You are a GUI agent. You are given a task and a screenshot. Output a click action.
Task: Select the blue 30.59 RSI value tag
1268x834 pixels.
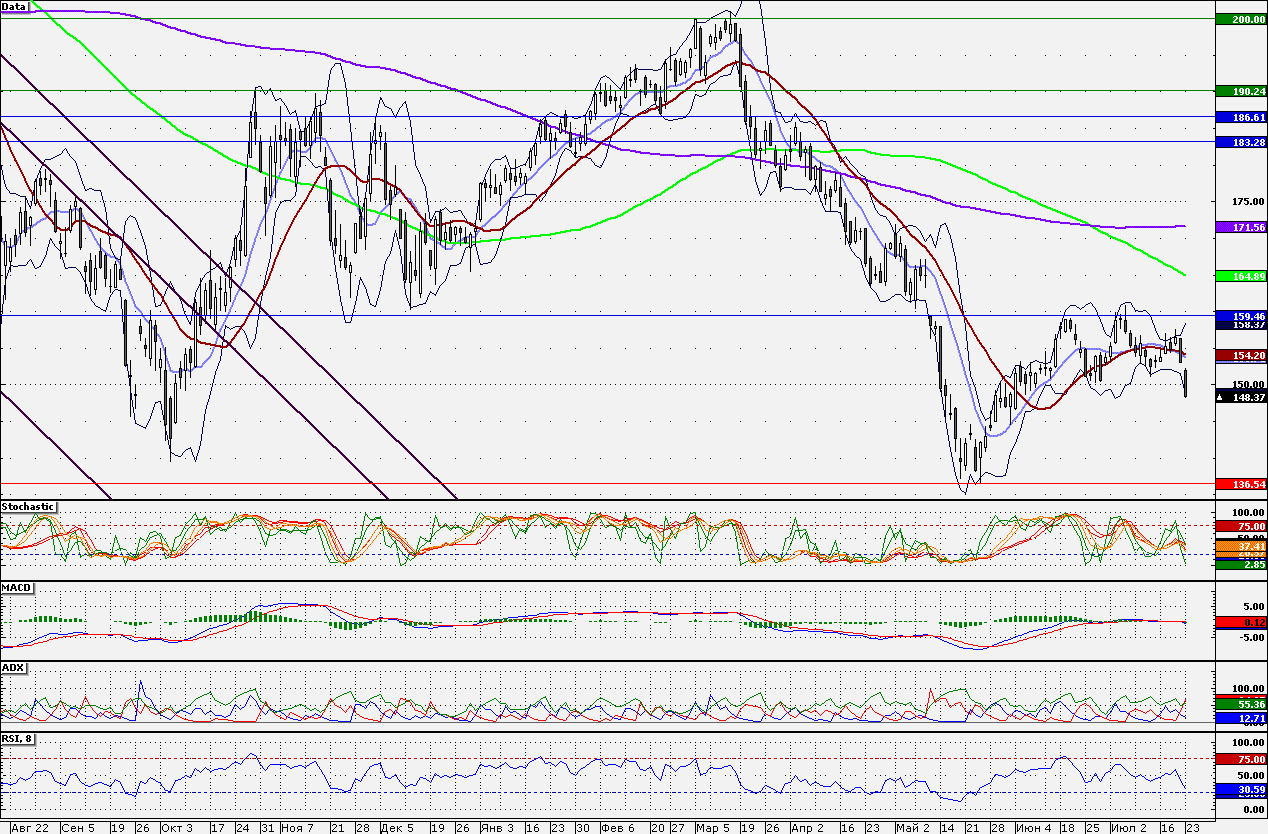click(x=1240, y=789)
